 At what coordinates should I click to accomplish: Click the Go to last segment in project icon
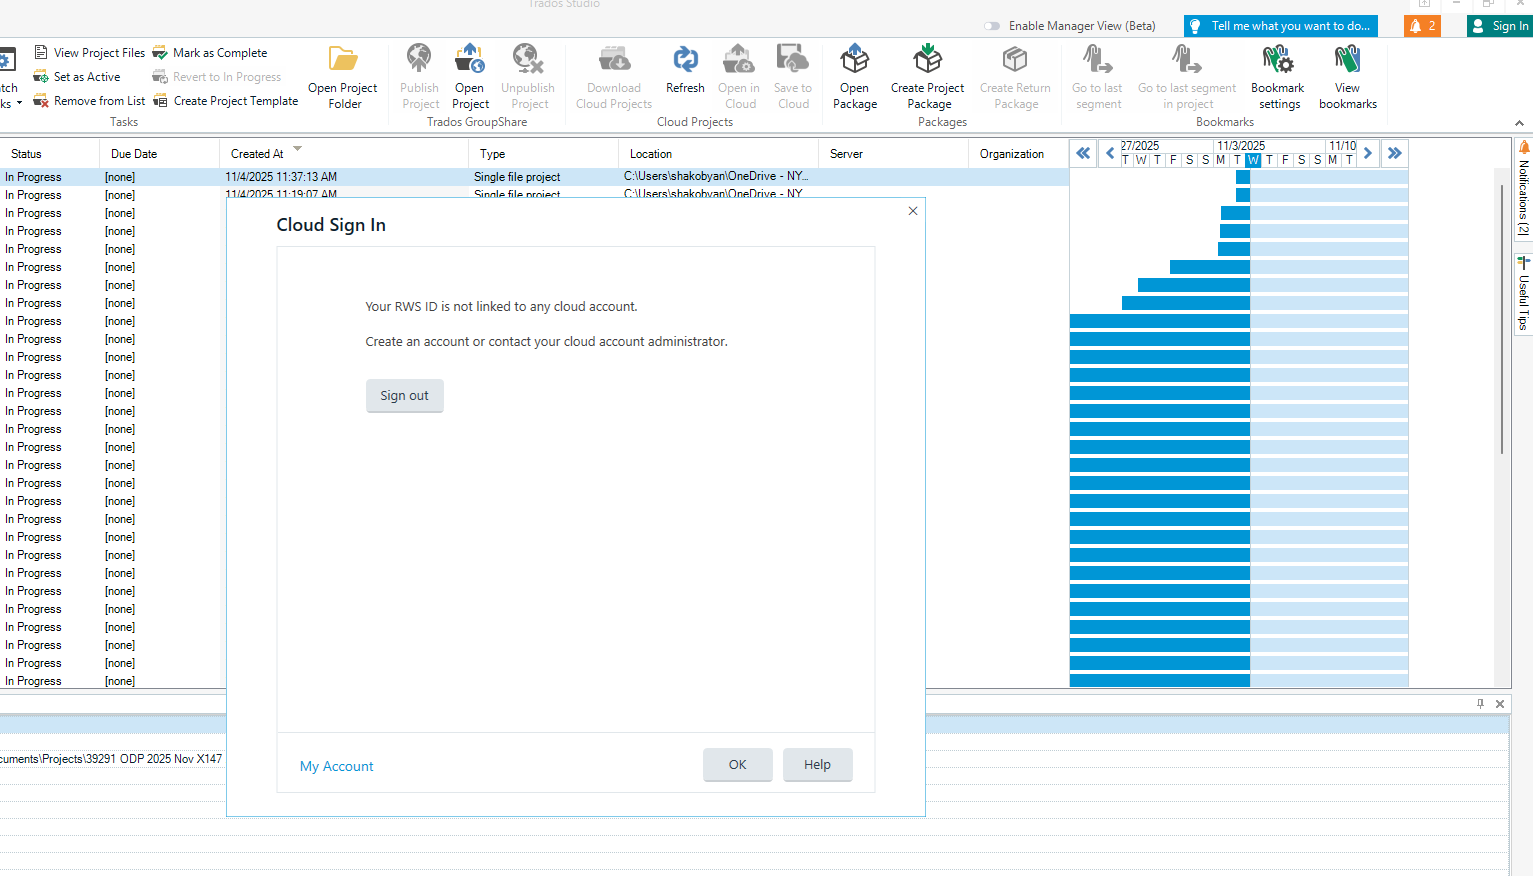pos(1186,75)
